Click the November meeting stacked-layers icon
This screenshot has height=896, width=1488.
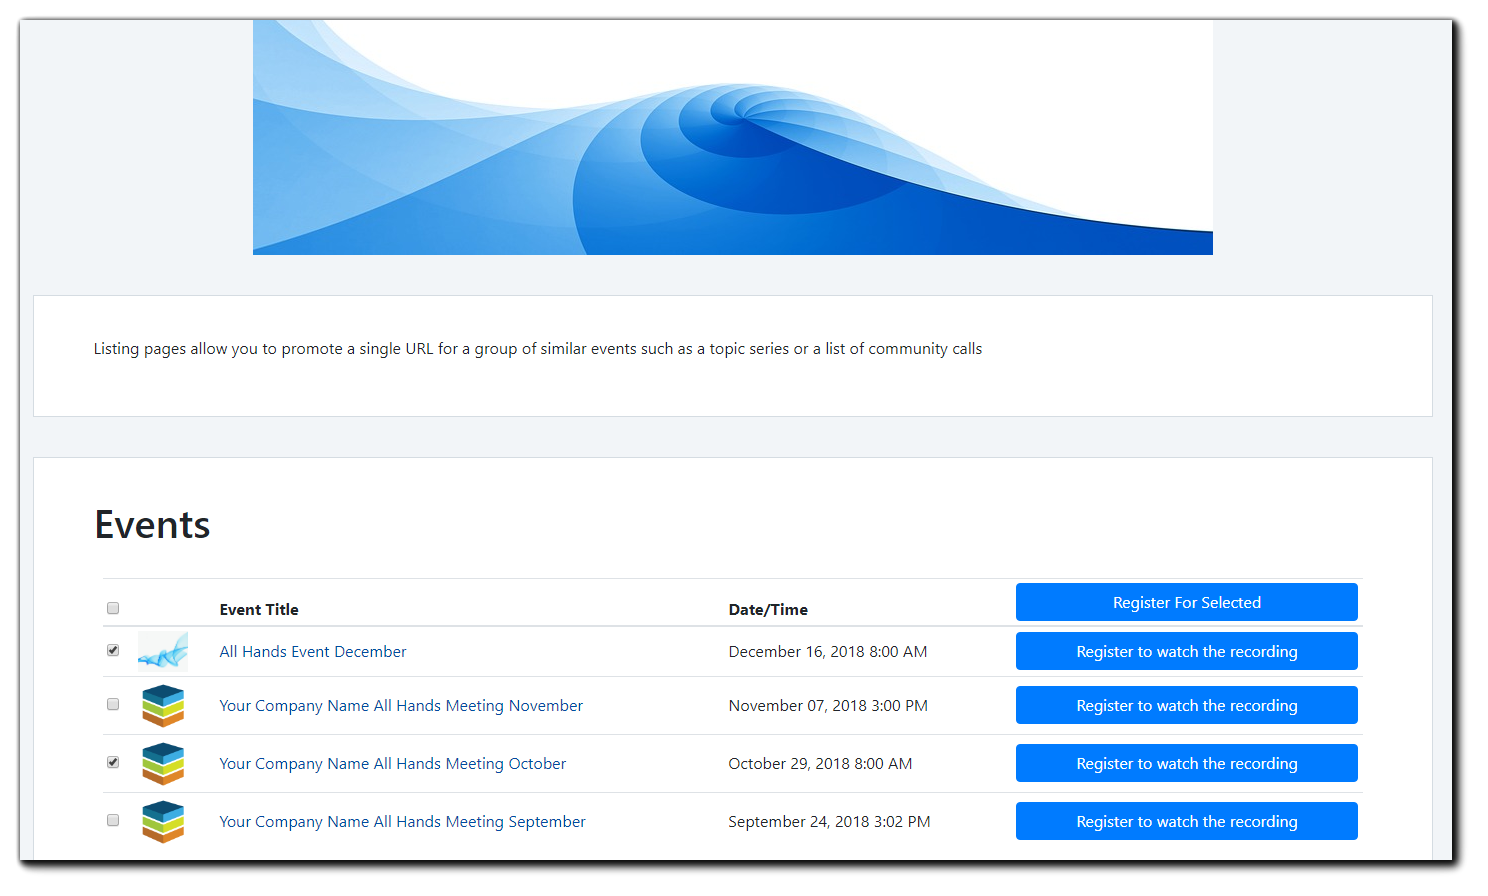point(163,705)
